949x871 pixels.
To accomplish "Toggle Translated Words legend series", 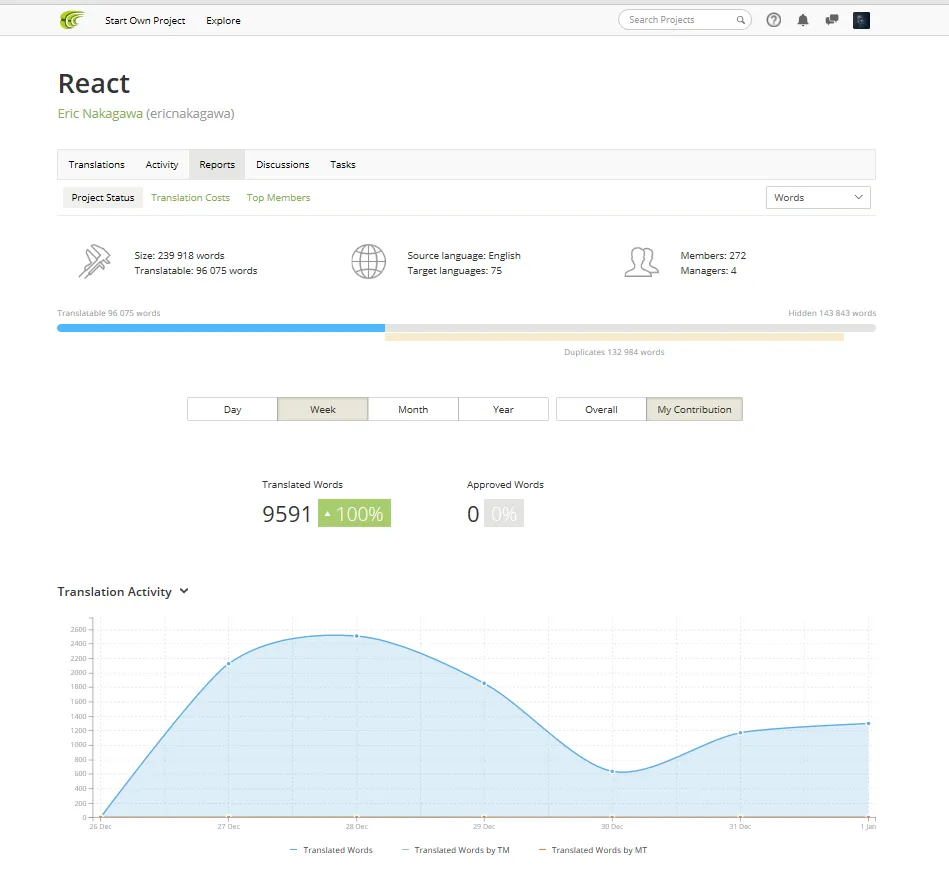I will coord(331,850).
